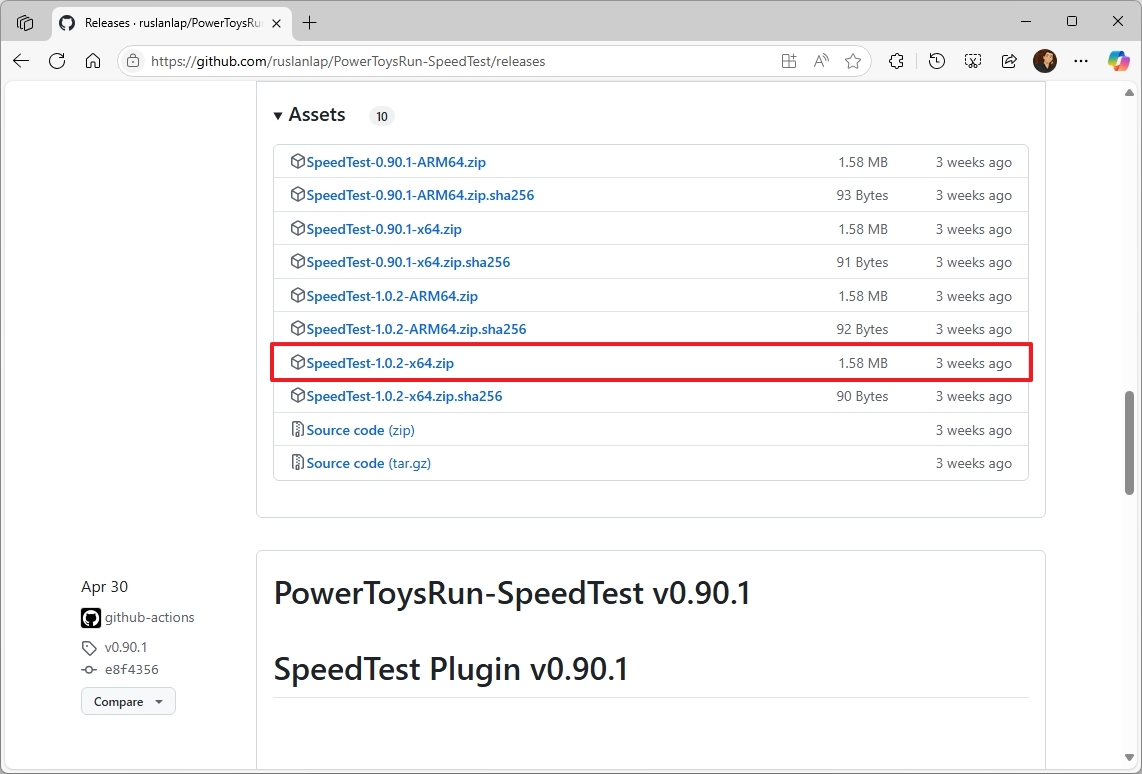
Task: Click the github-actions avatar icon
Action: [x=91, y=618]
